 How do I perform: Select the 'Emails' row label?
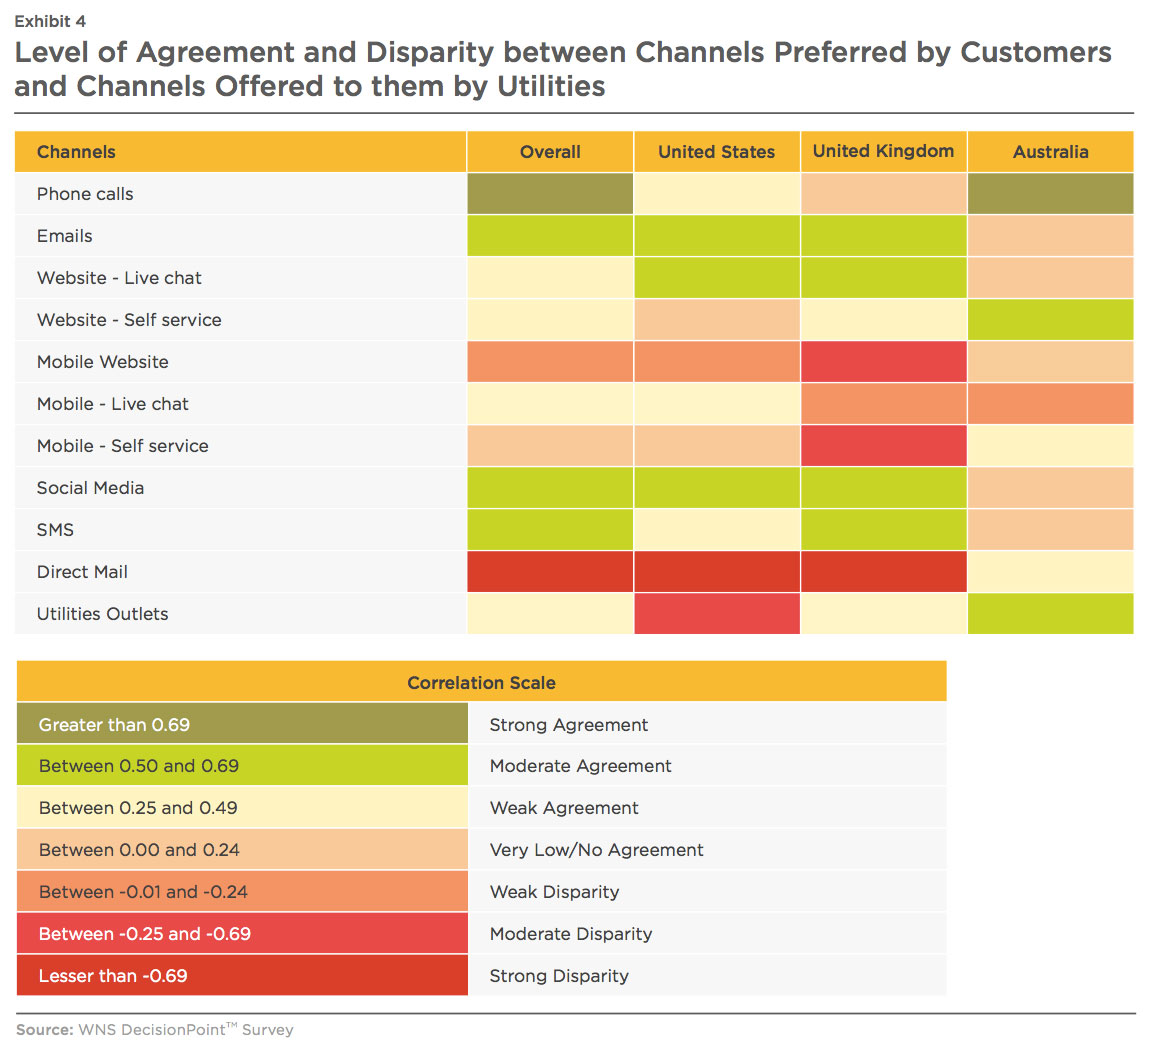[x=65, y=235]
